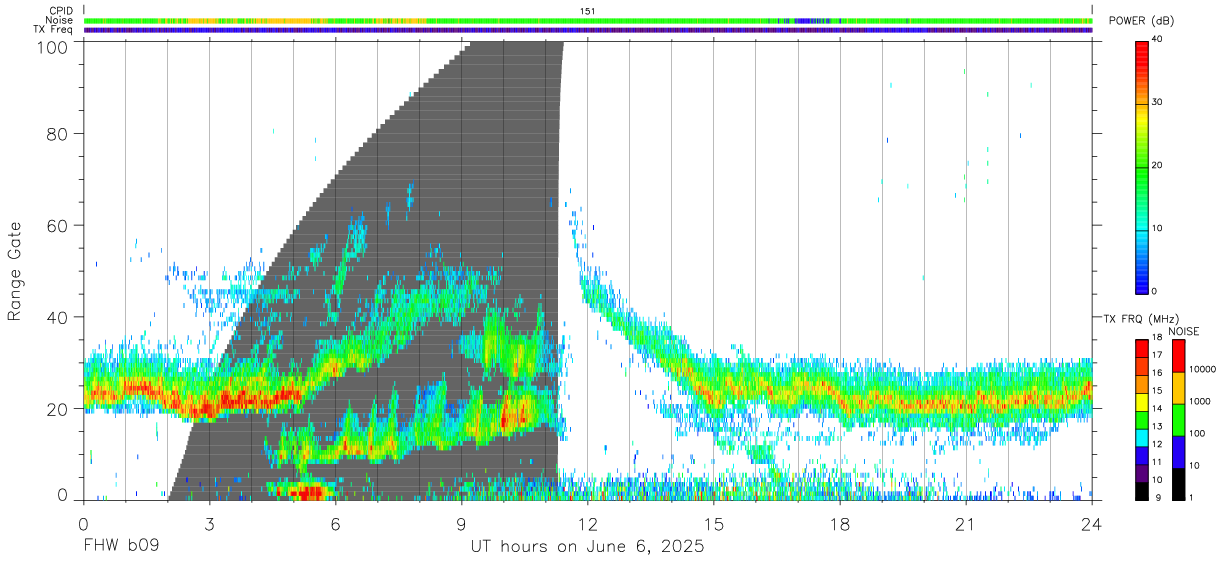Click the orange noise swatch between 1000 and 10000
Viewport: 1228px width, 567px height.
click(1178, 388)
